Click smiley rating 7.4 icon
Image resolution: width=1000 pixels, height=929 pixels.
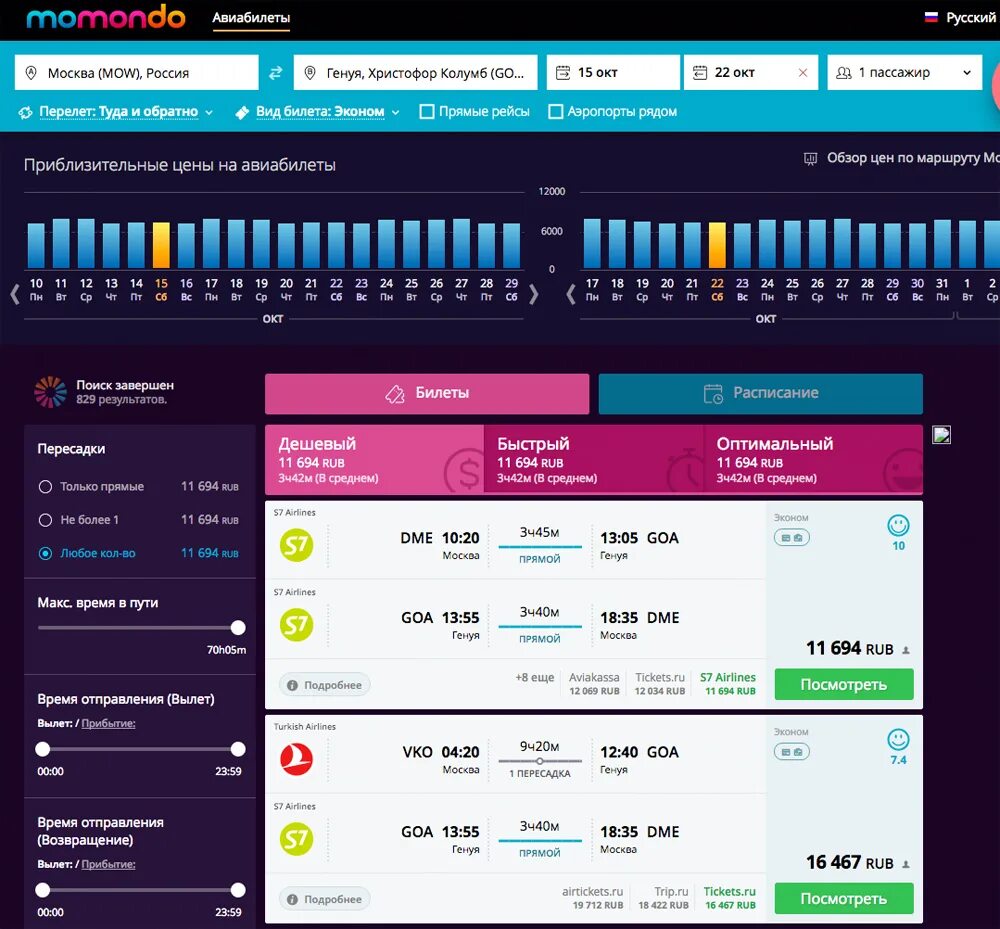pos(898,740)
